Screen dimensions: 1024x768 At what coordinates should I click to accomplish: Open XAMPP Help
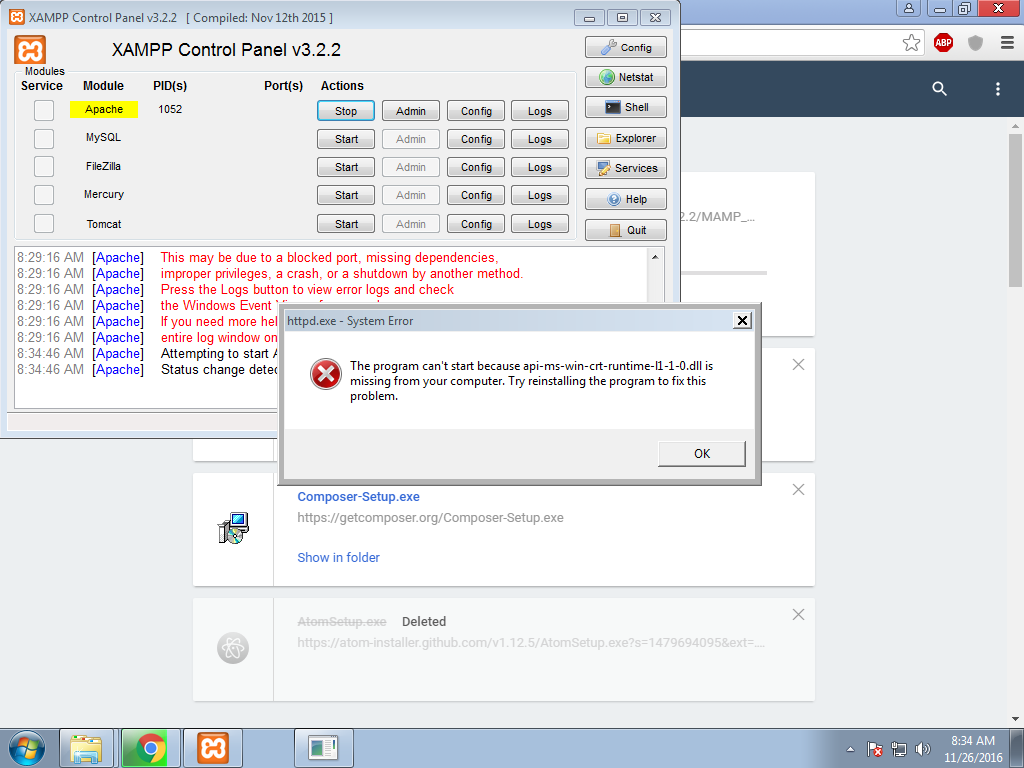point(626,199)
